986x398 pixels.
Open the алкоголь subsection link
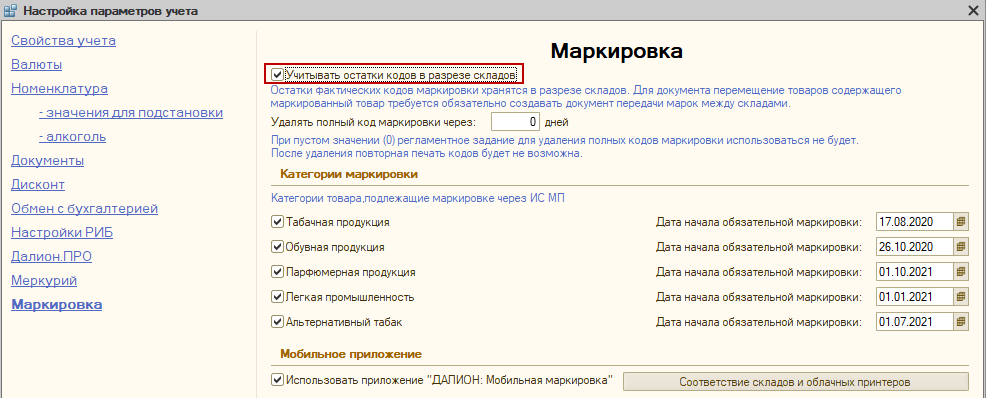click(72, 136)
